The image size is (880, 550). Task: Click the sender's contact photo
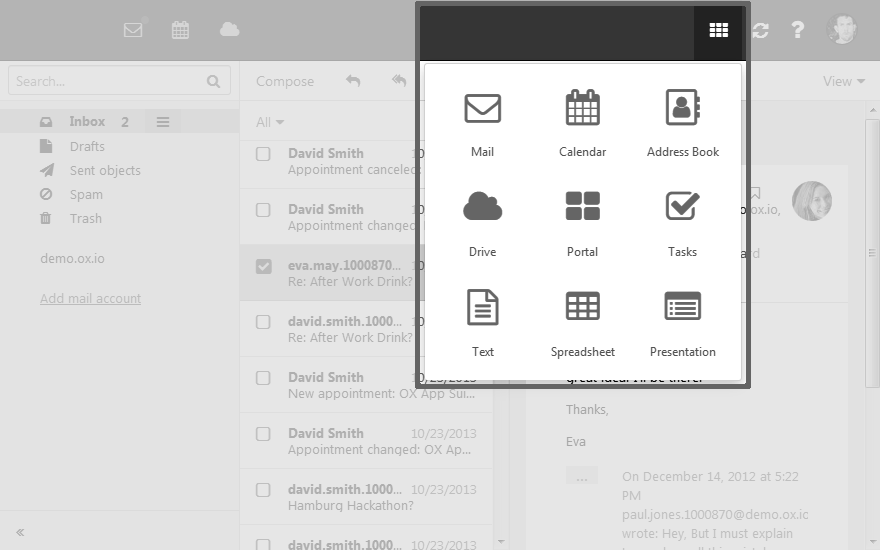812,201
